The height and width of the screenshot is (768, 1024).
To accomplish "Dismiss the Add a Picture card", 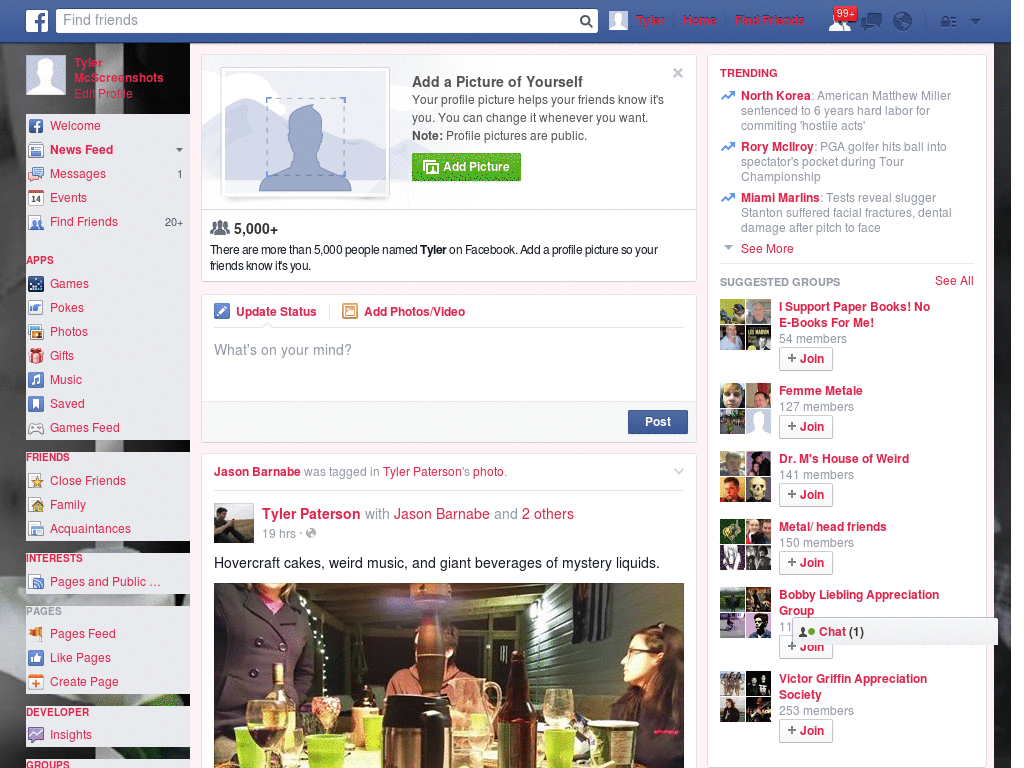I will [x=678, y=73].
